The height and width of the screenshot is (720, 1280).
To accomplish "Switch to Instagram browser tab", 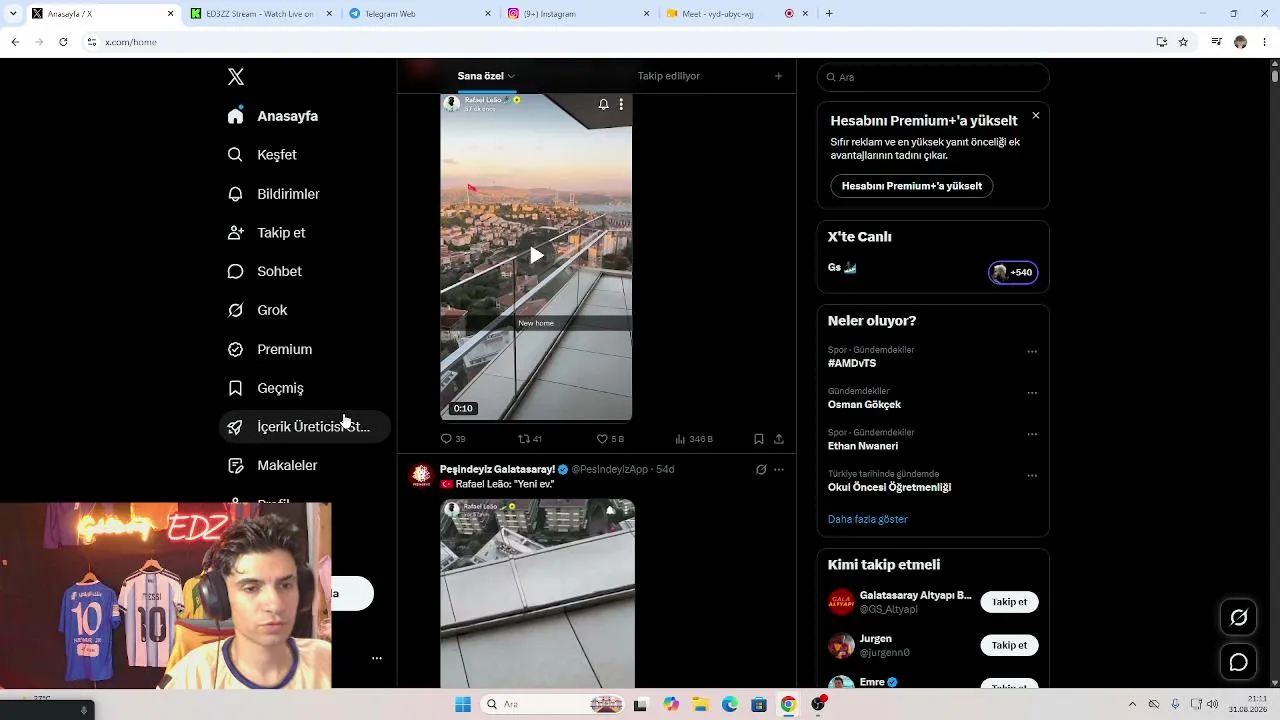I will pos(577,14).
